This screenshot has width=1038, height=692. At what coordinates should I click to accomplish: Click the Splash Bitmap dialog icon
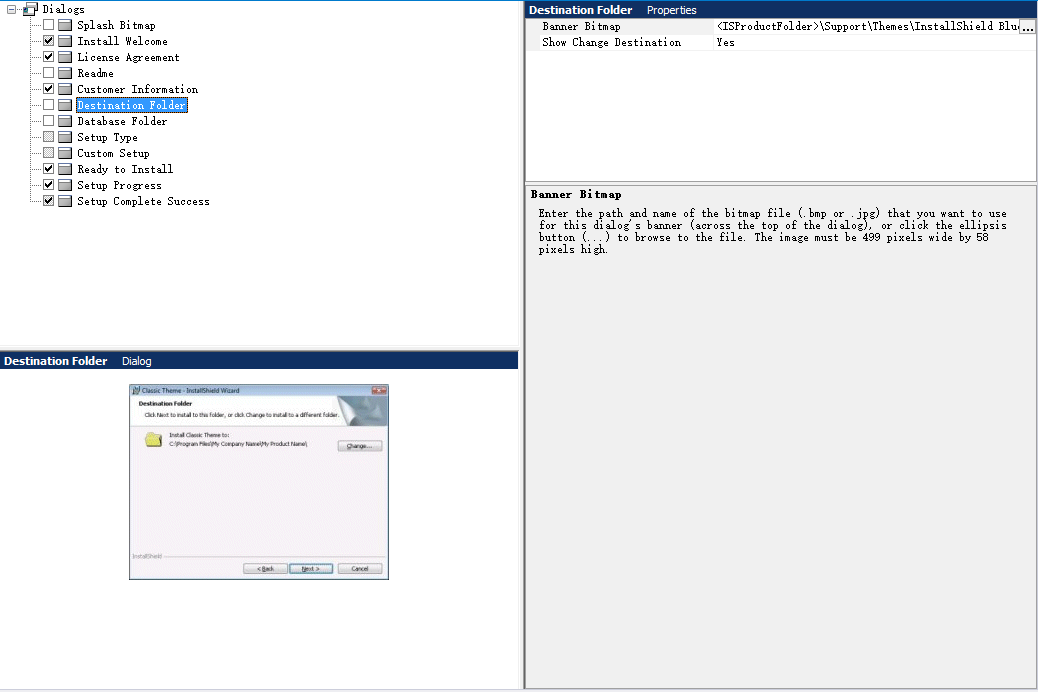(64, 25)
